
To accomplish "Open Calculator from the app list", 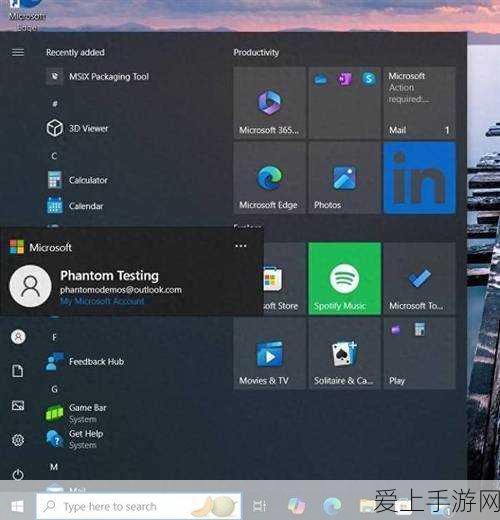I will (77, 180).
